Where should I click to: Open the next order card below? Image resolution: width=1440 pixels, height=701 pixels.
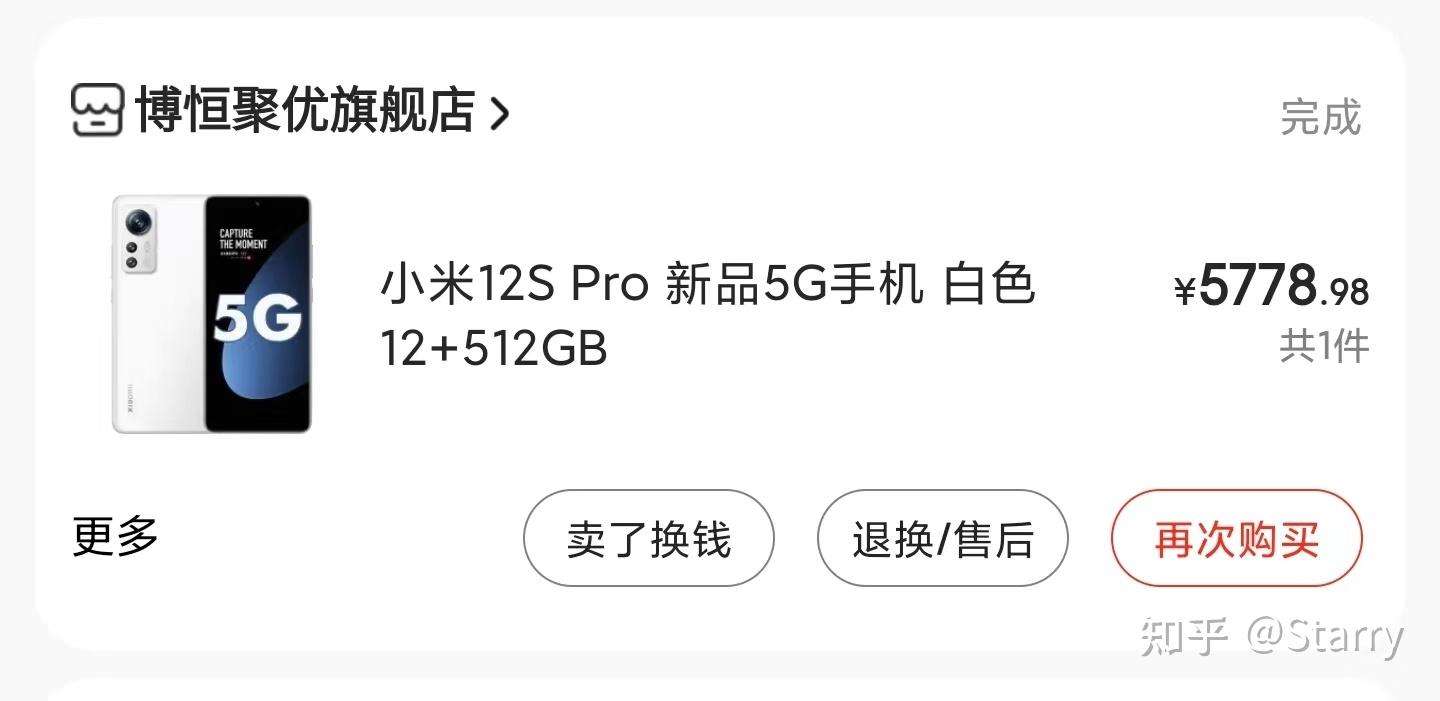(720, 690)
